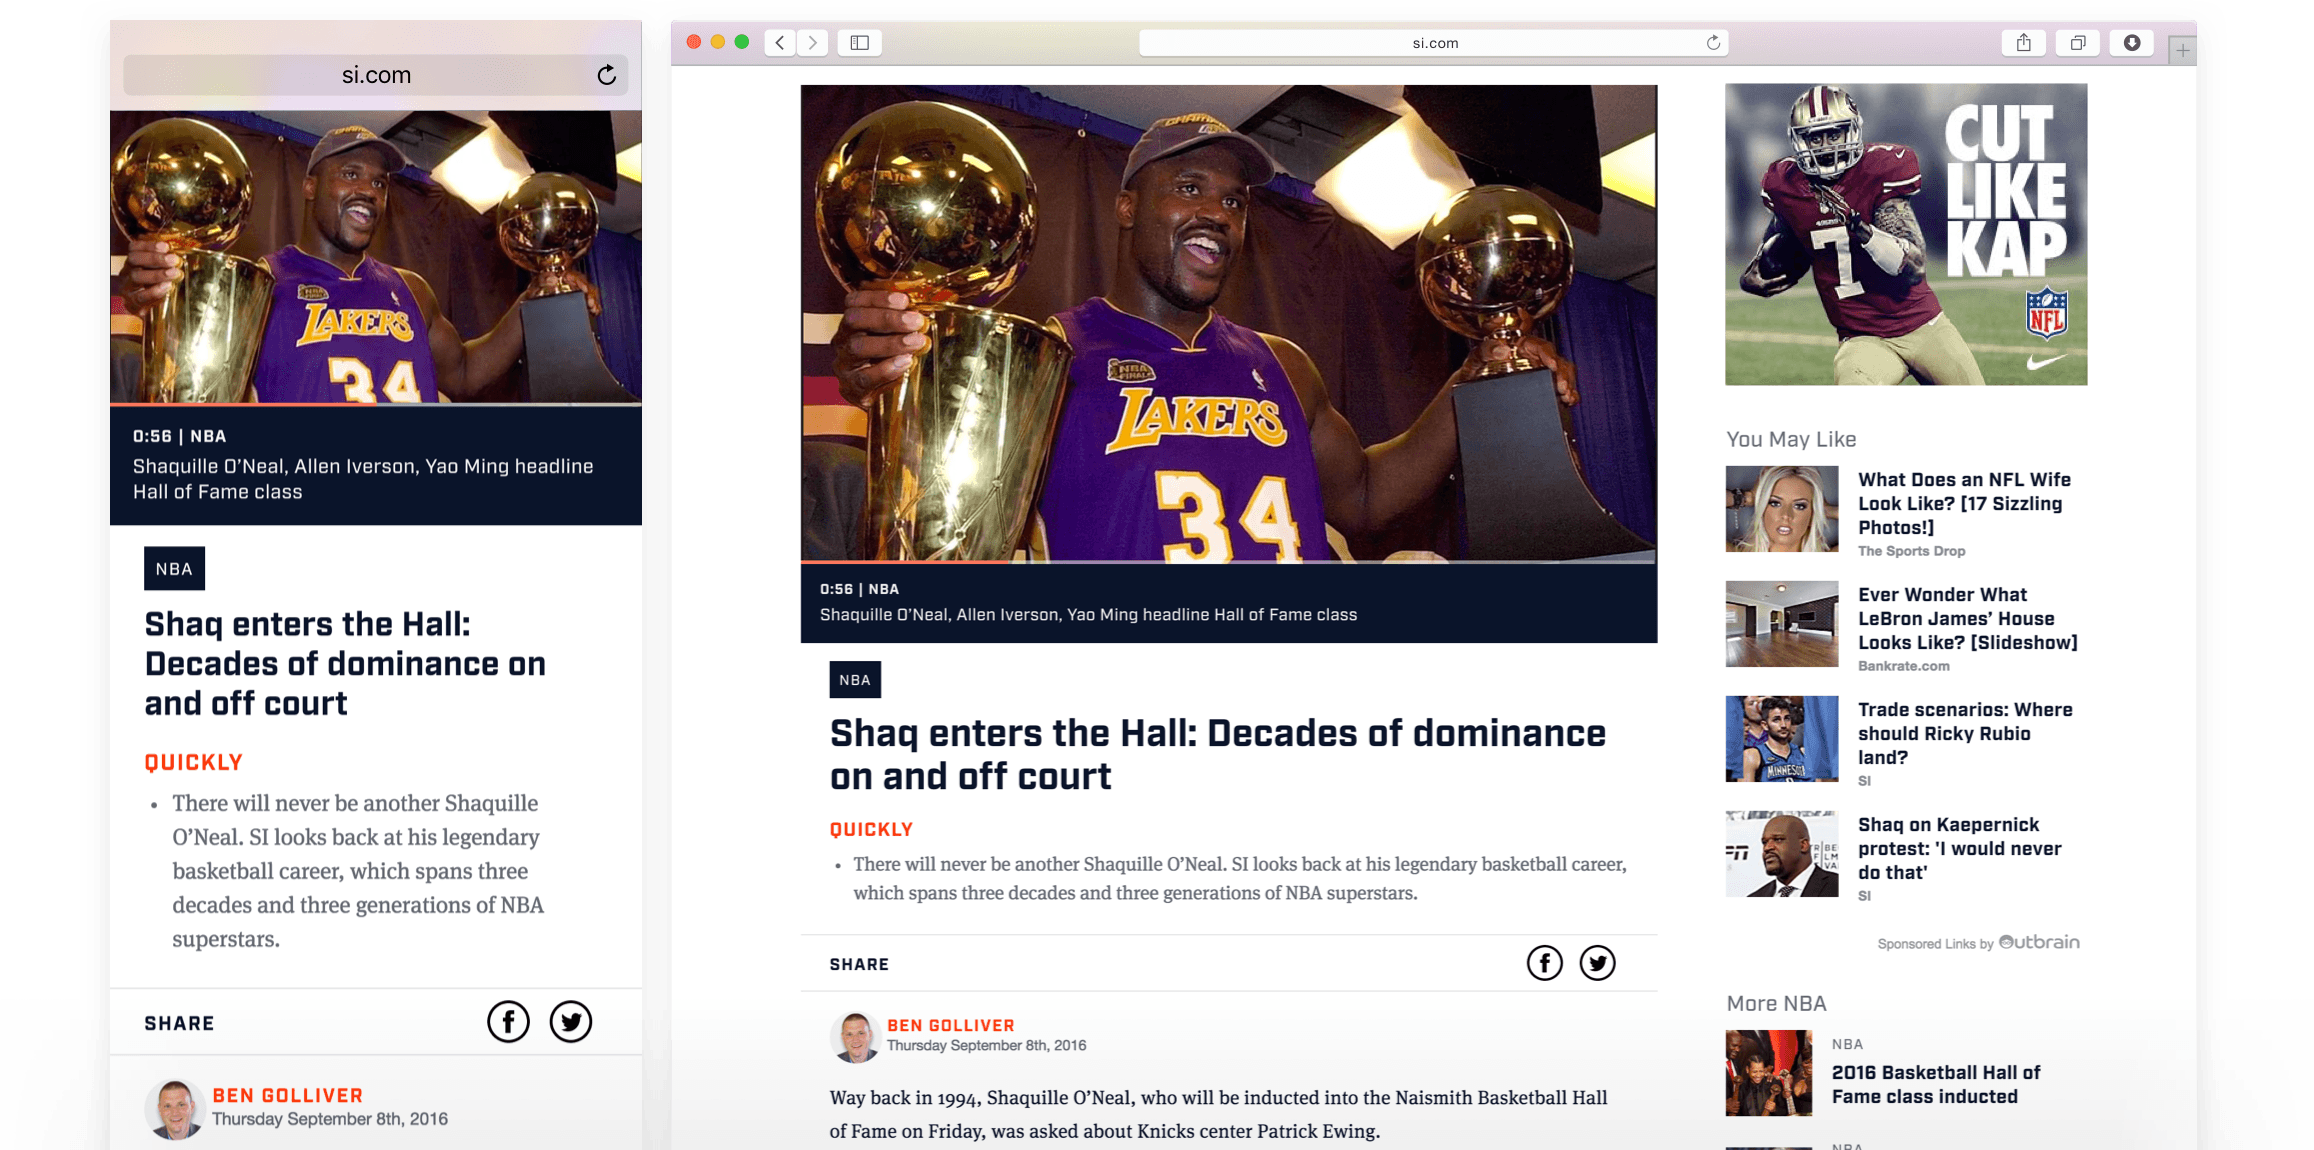Screen dimensions: 2314x1150
Task: Click 'SHARE' label in mobile view
Action: tap(179, 1023)
